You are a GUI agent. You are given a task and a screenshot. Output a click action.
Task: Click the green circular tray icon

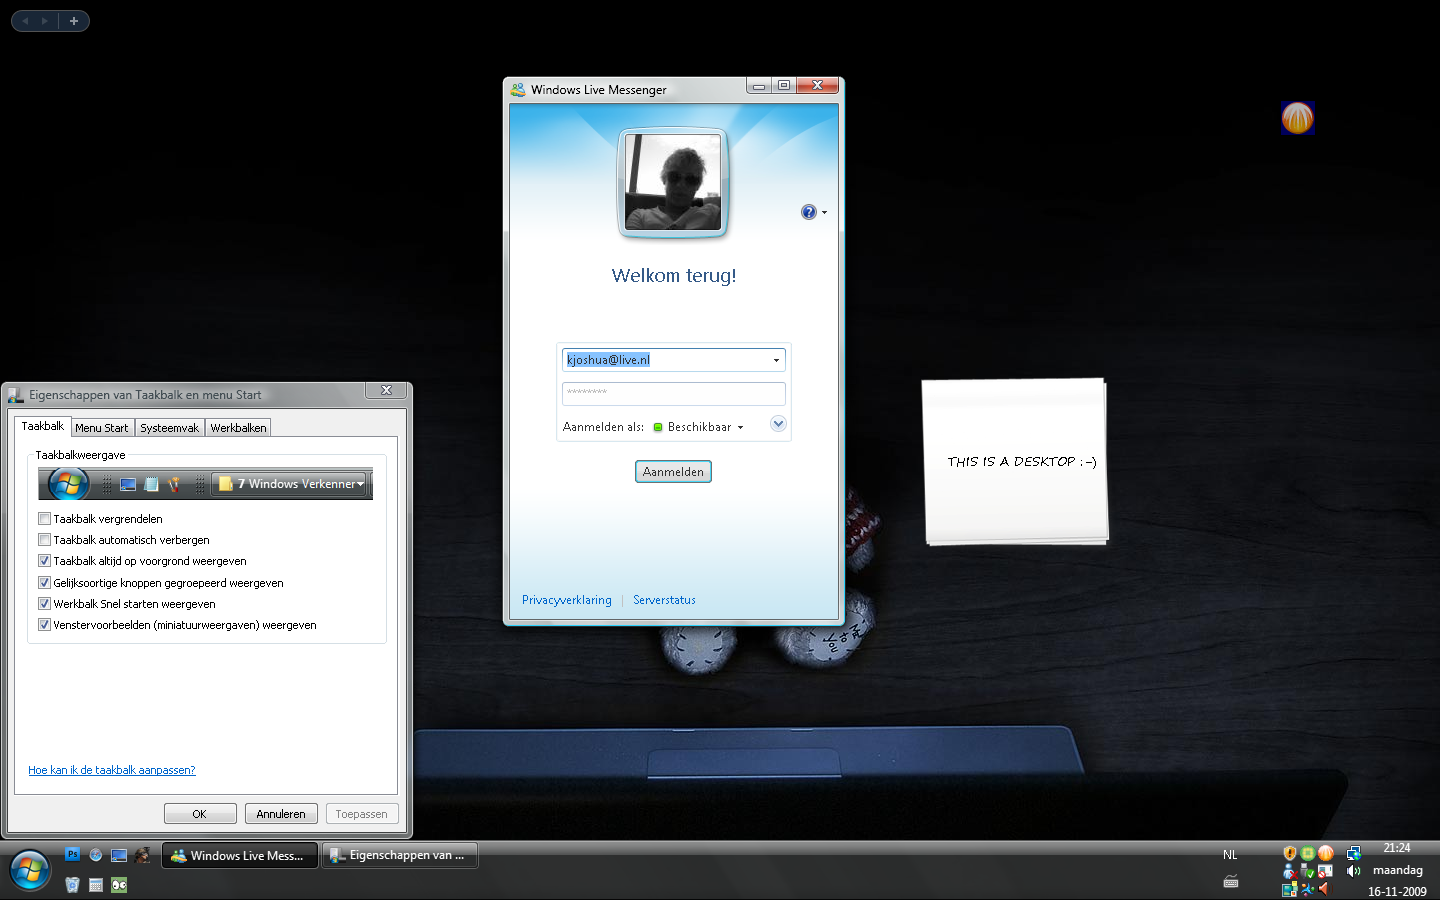click(x=1308, y=853)
